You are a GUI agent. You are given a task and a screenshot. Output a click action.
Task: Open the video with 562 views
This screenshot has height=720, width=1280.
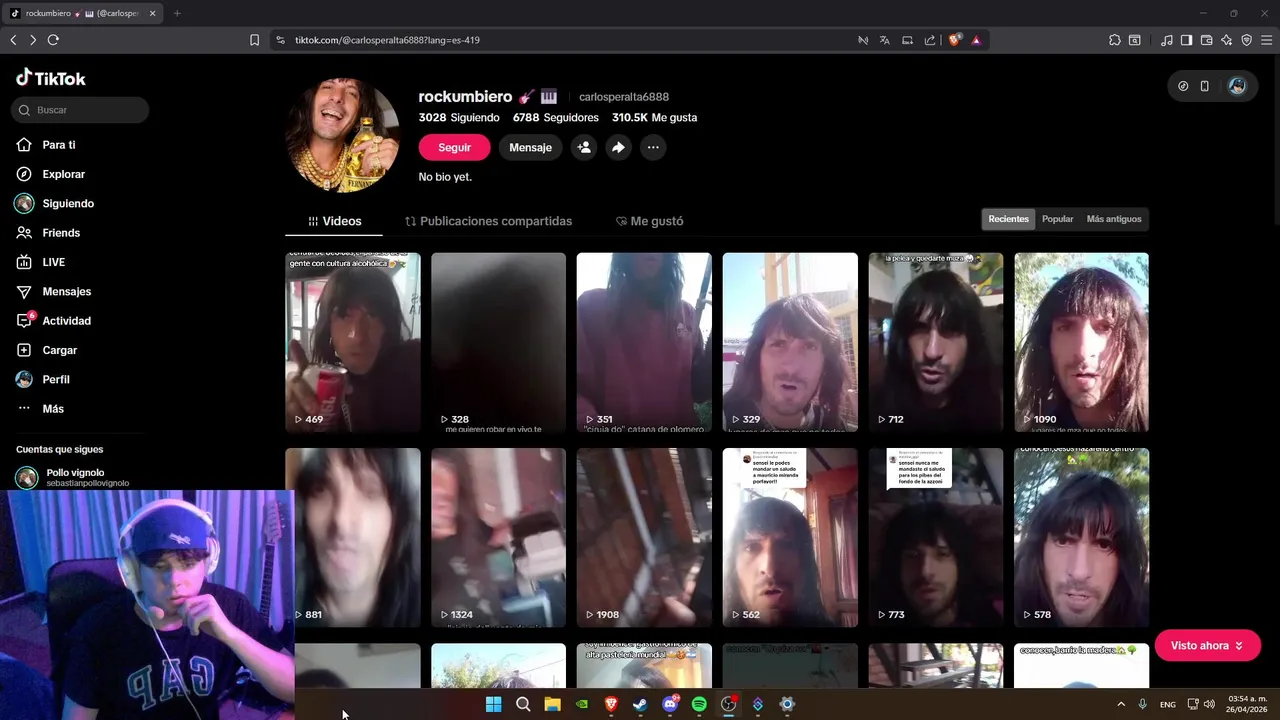(x=790, y=537)
